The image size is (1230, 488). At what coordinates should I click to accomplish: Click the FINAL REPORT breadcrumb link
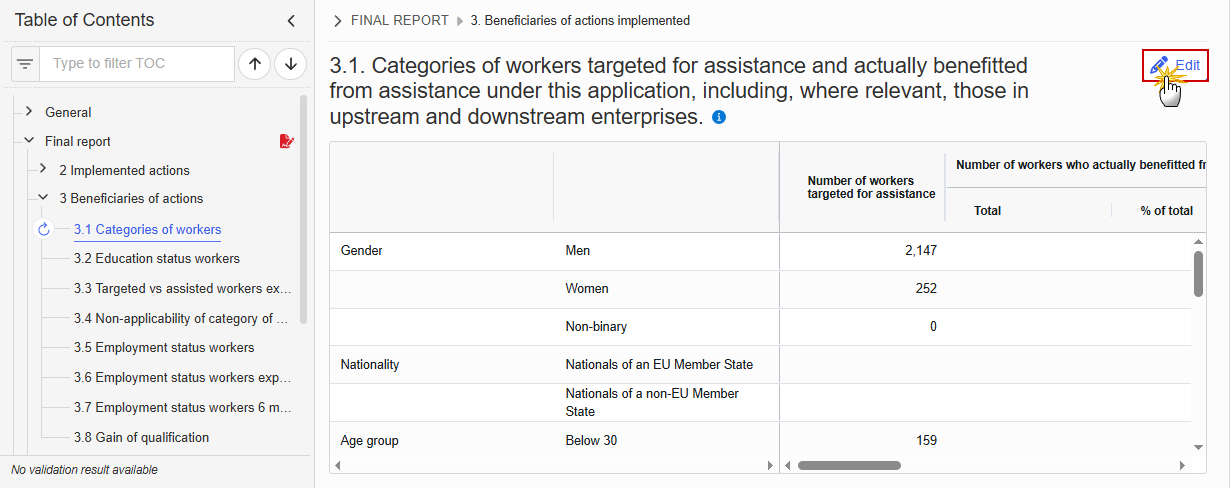399,20
